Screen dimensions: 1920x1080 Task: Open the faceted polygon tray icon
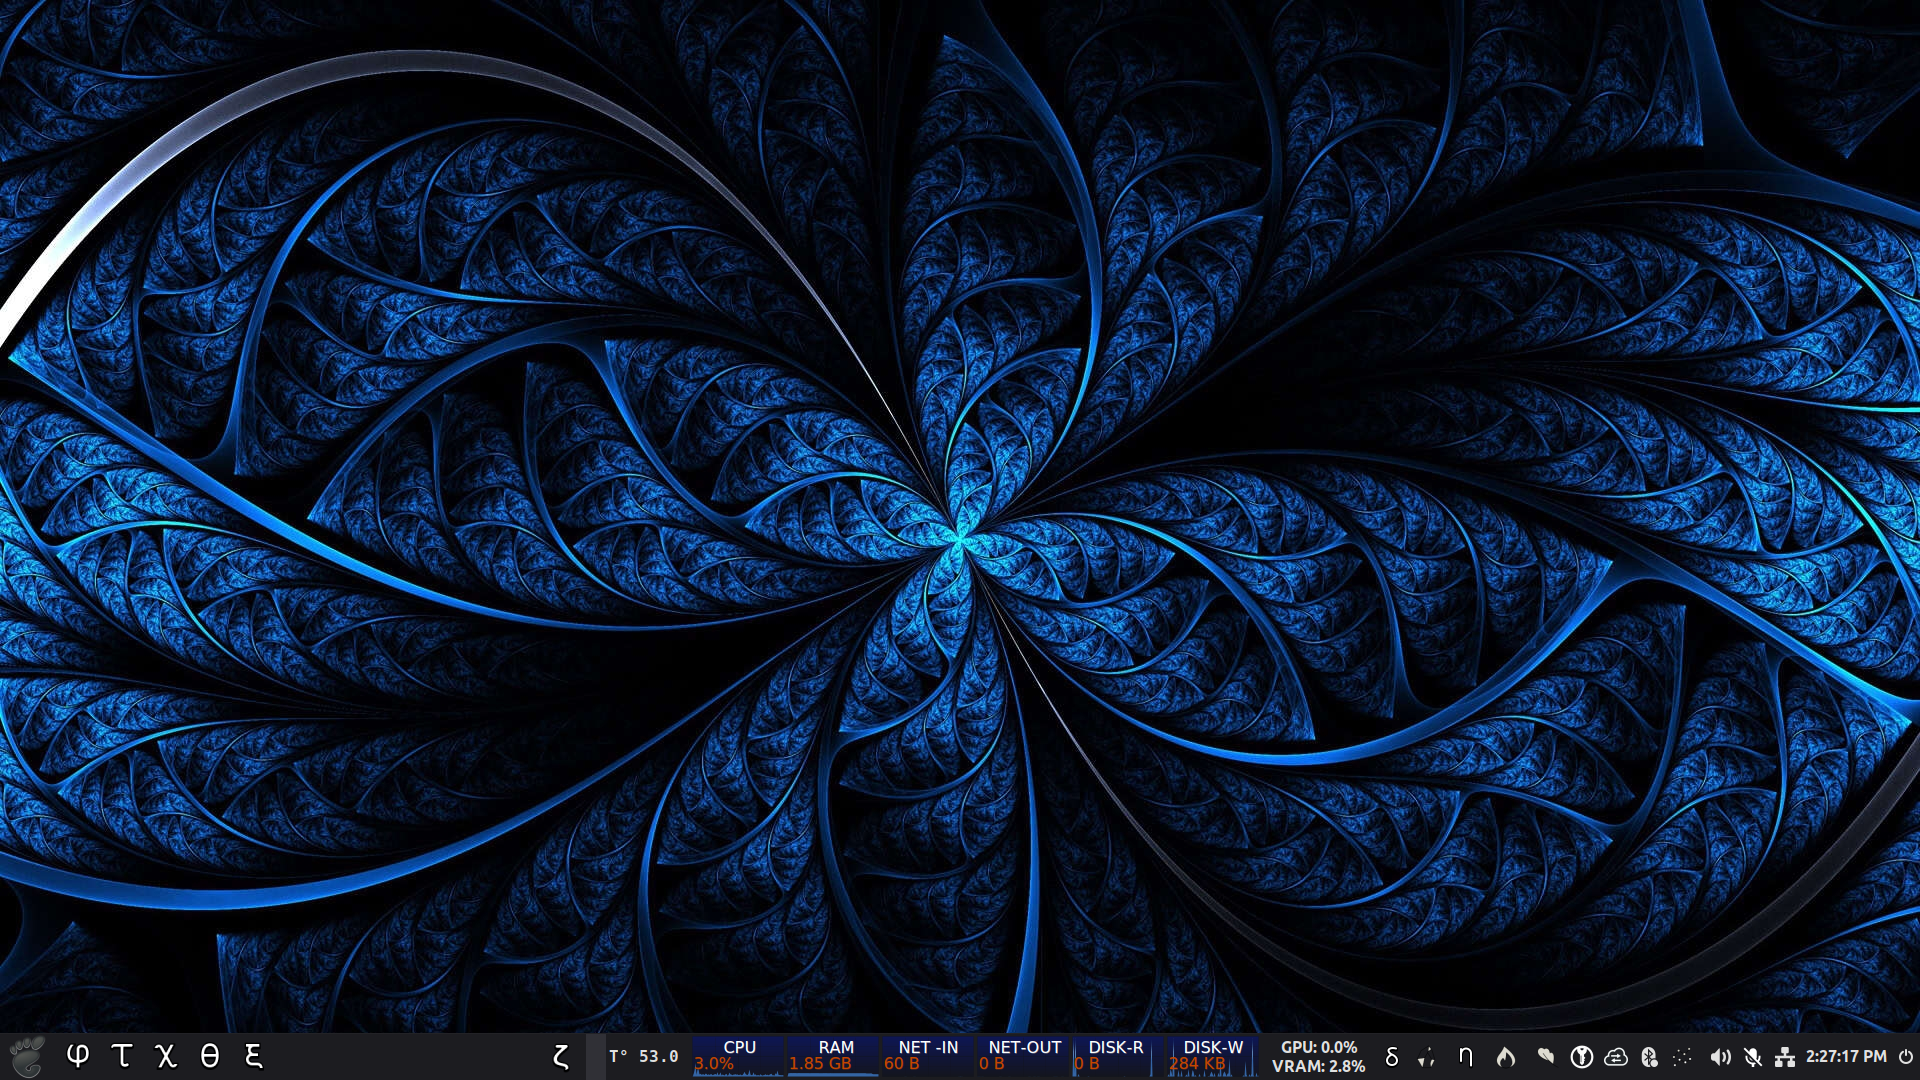(1427, 1057)
